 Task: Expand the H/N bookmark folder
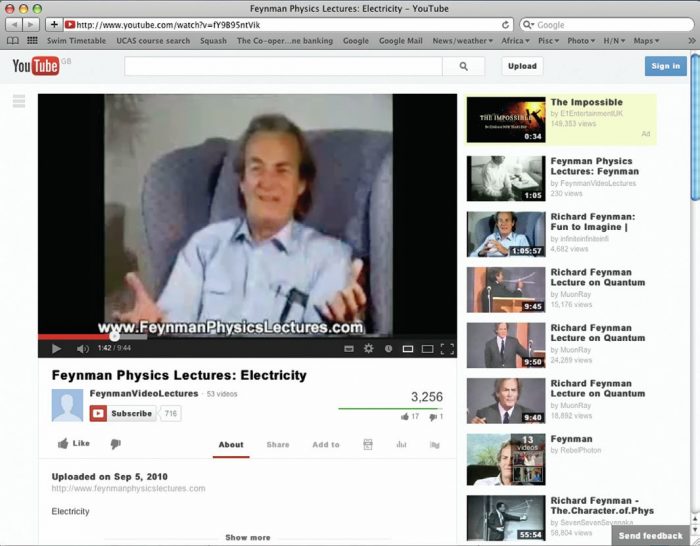point(614,41)
